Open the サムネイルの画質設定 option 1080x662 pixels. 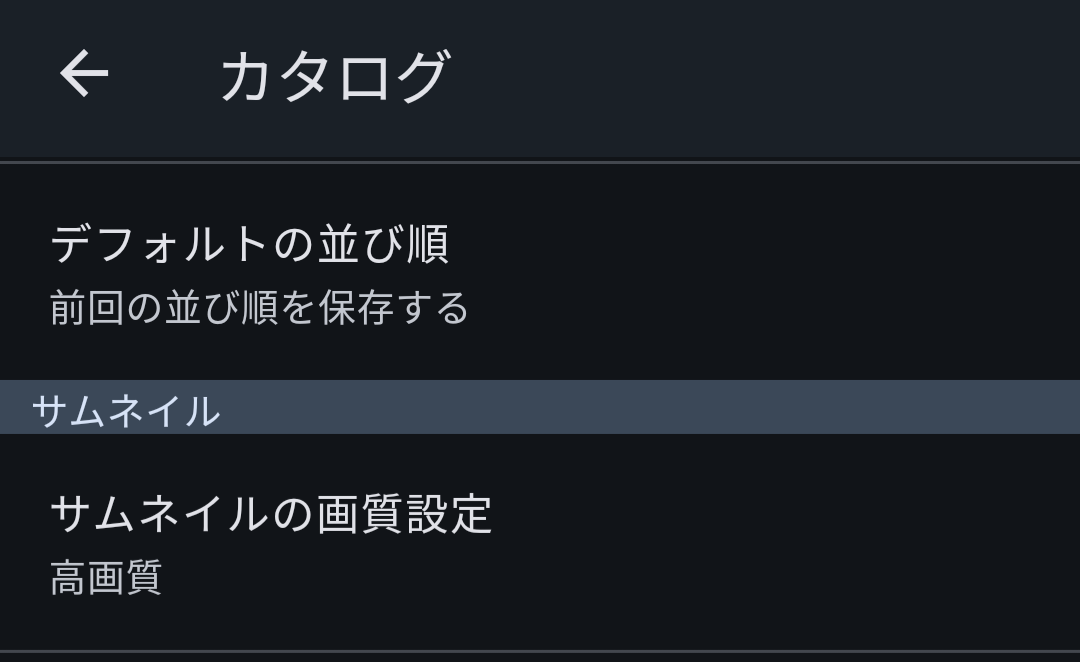[x=540, y=542]
